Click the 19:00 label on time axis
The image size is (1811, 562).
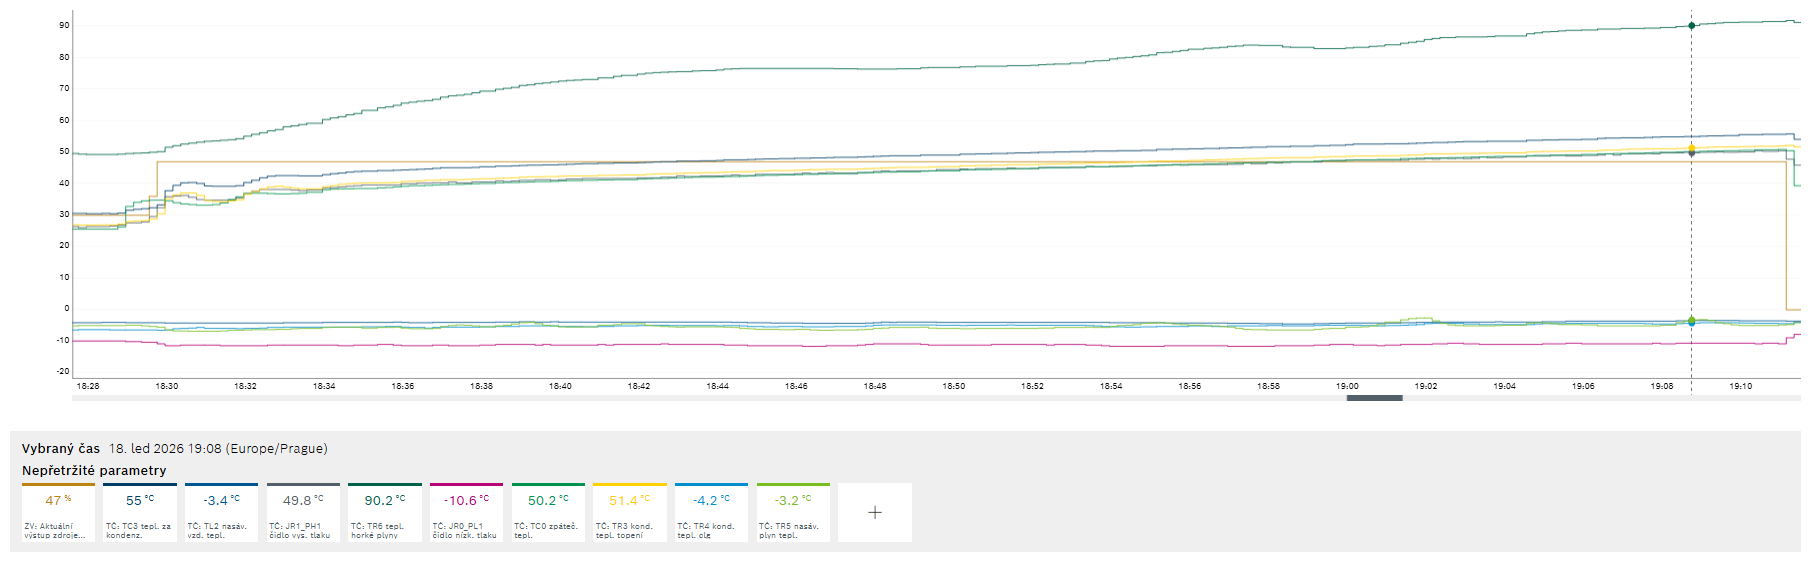(x=1347, y=386)
